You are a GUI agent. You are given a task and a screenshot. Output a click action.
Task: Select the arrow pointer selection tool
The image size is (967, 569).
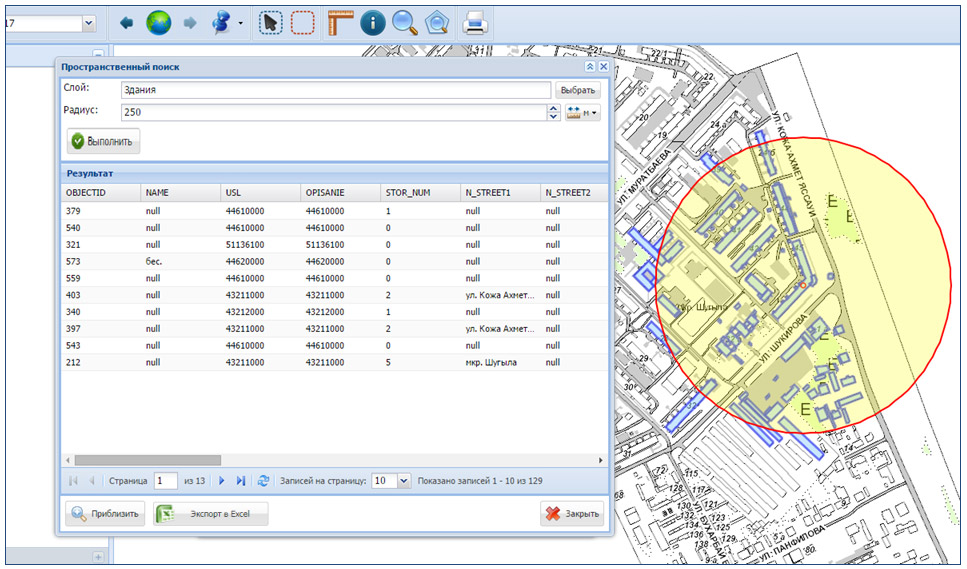[x=270, y=23]
